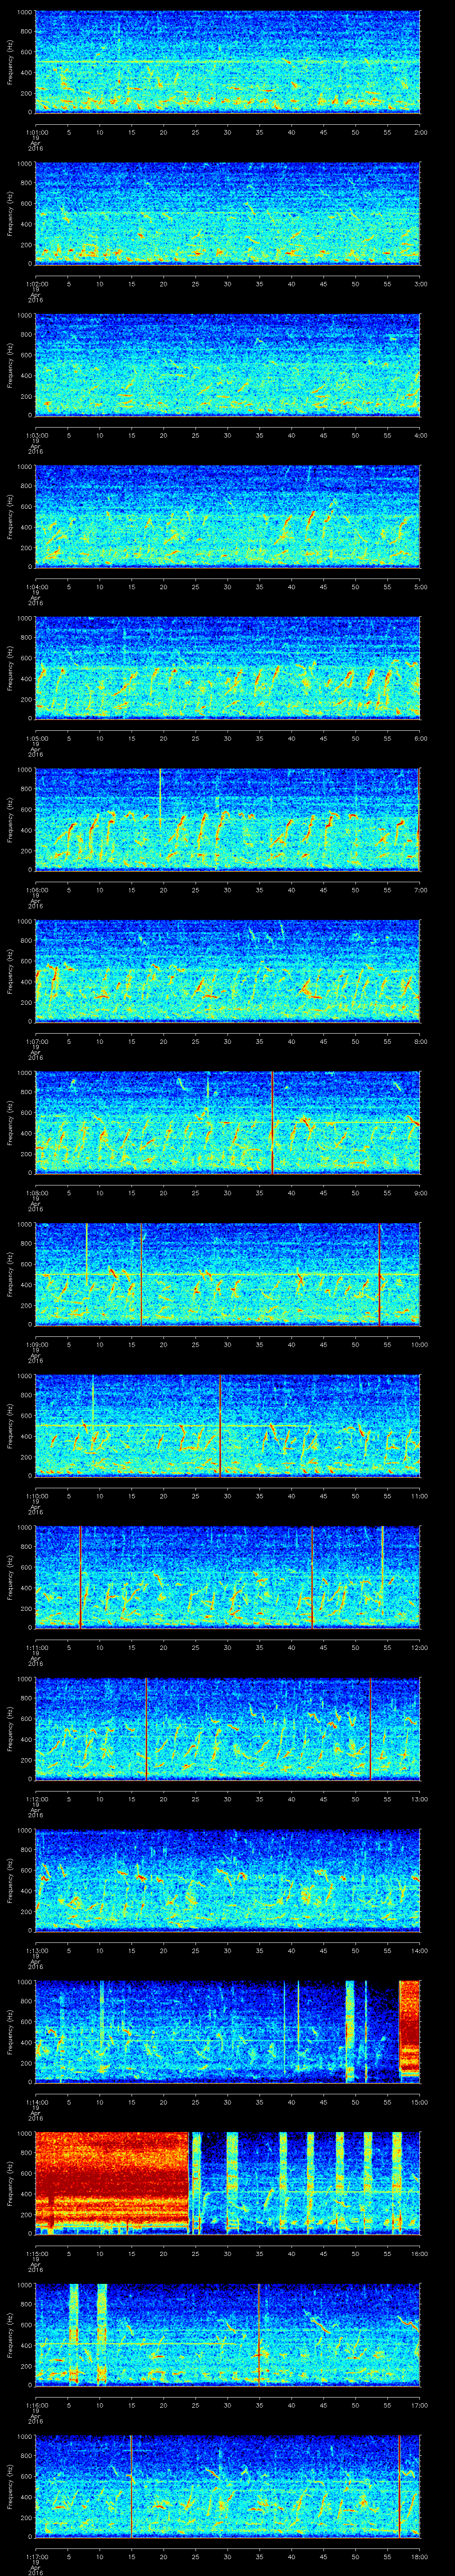Open the spectrogram panel starting at 1:06:00
Viewport: 455px width, 2576px height.
228,819
